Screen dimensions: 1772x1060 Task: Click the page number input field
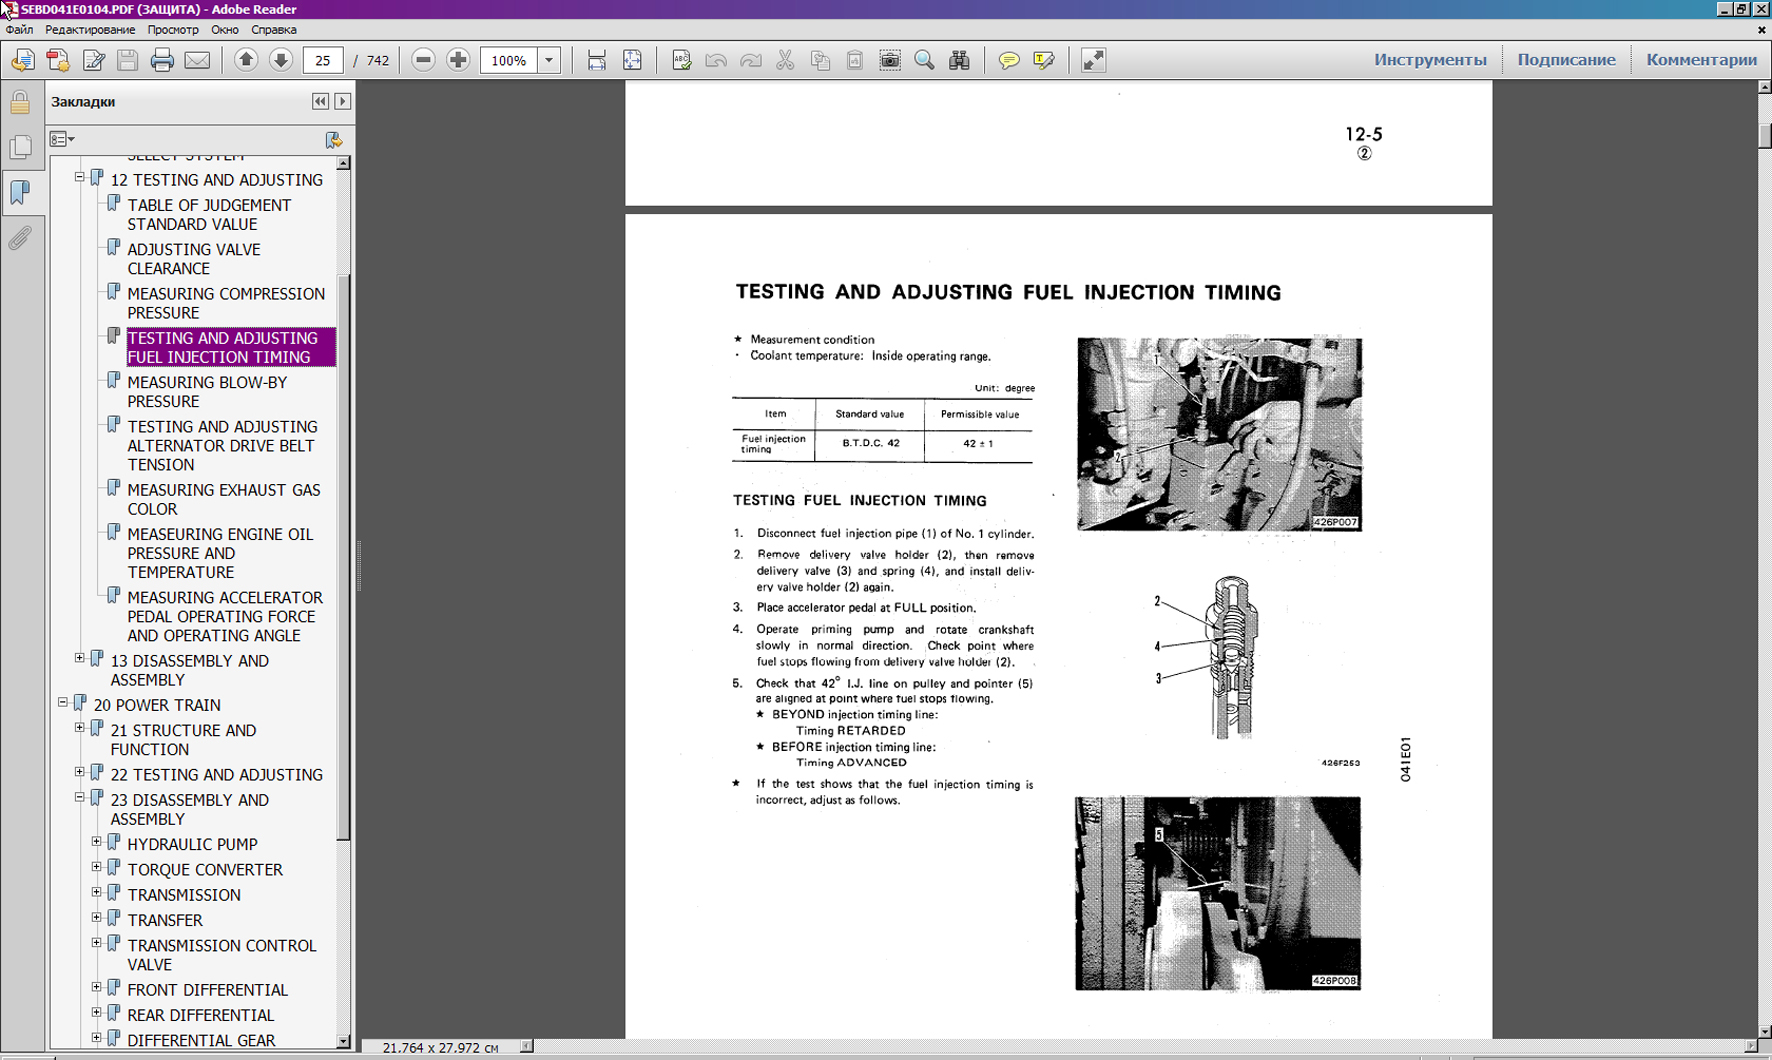322,60
